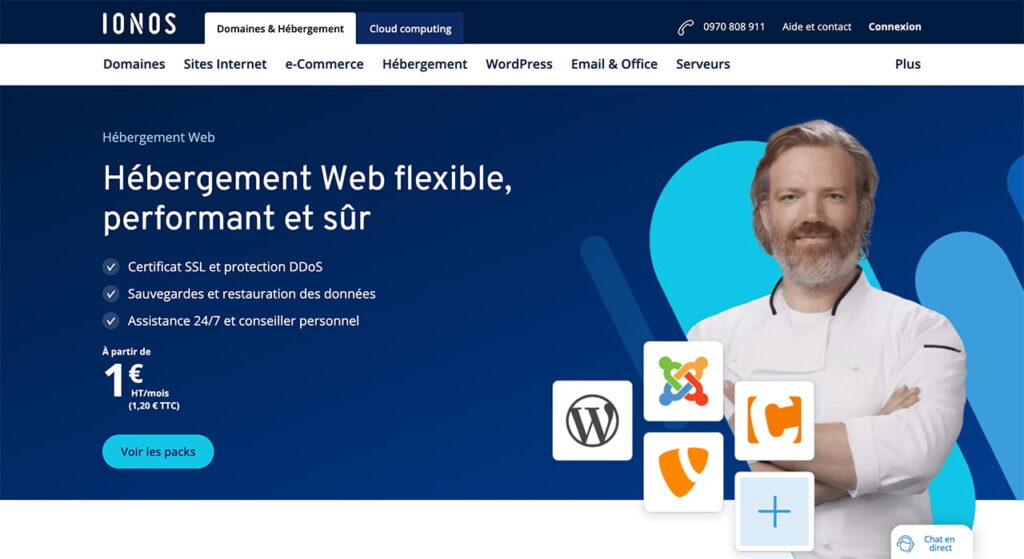Click the phone handset icon
The image size is (1024, 559).
685,27
